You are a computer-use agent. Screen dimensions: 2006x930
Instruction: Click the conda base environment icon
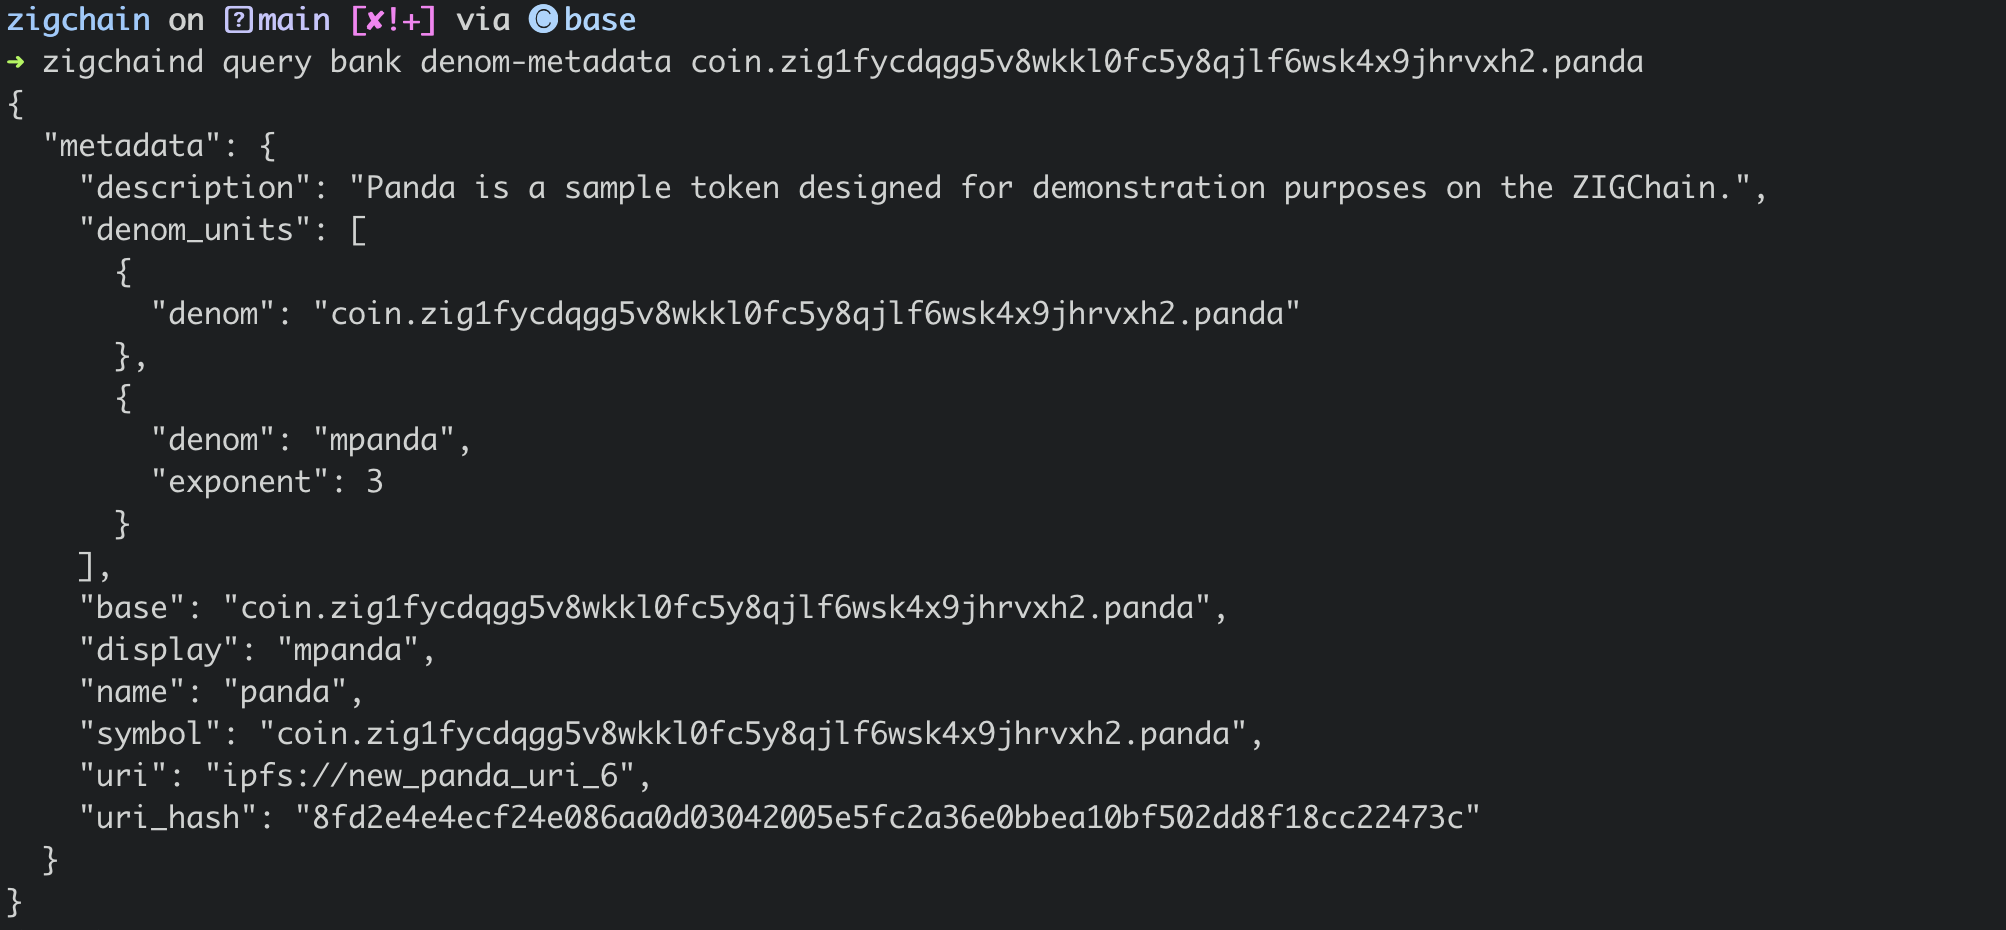click(x=543, y=20)
